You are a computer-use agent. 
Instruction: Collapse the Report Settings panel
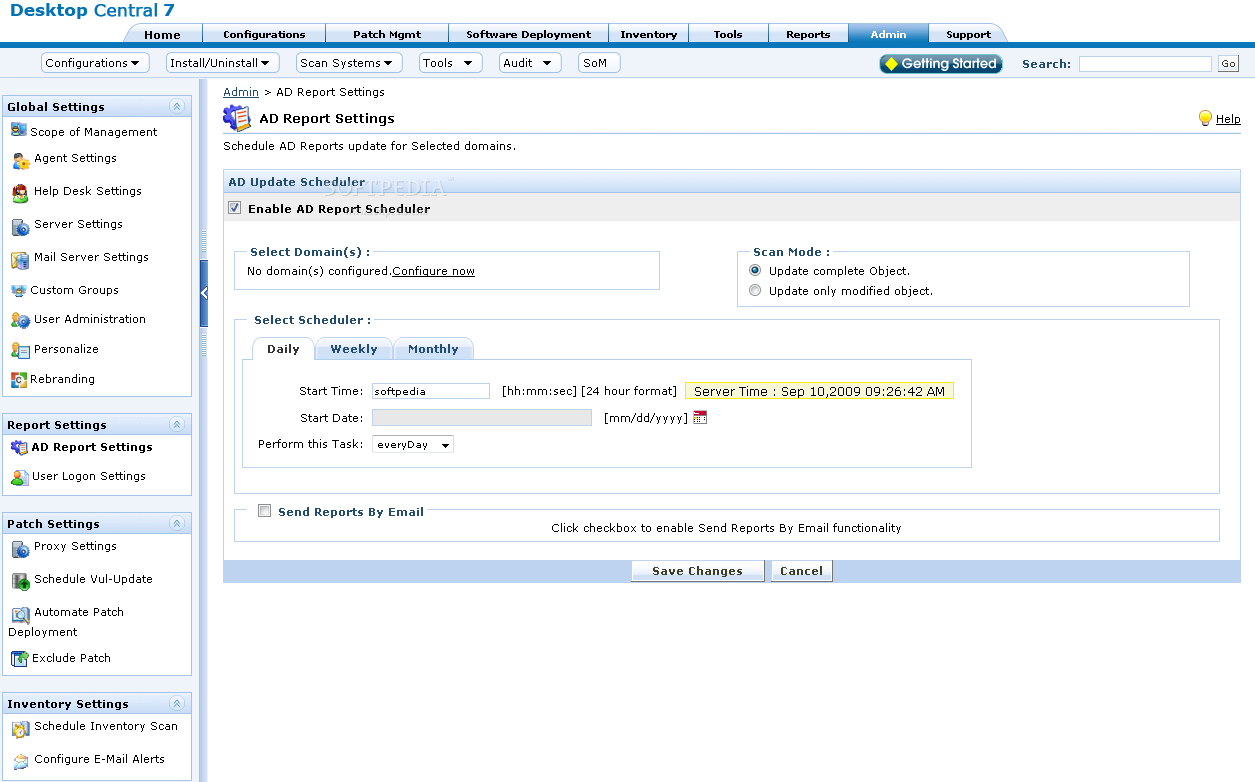coord(177,425)
